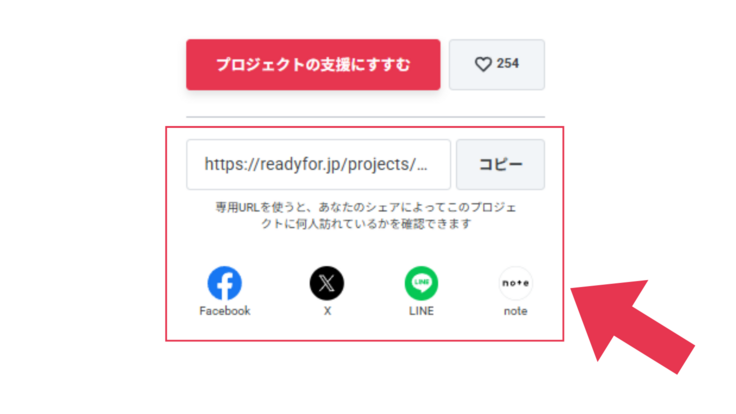Open LINE share using green icon
Screen dimensions: 736x414
421,283
